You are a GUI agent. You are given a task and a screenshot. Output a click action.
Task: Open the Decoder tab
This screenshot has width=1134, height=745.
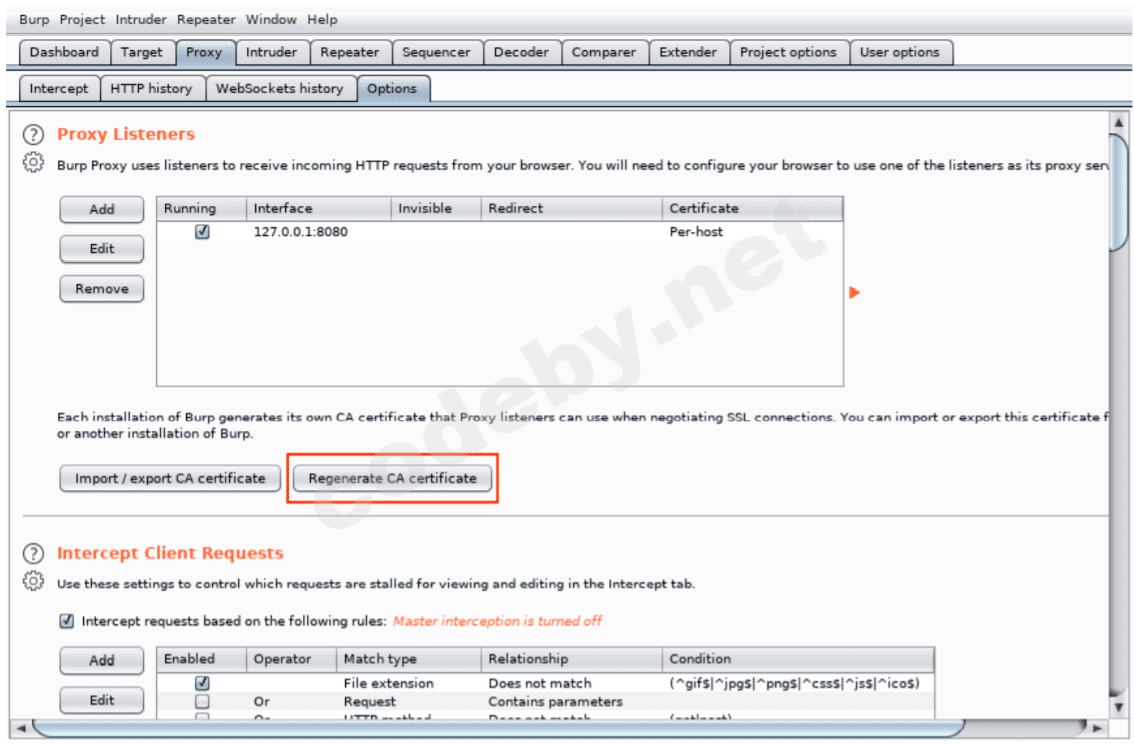[x=521, y=52]
